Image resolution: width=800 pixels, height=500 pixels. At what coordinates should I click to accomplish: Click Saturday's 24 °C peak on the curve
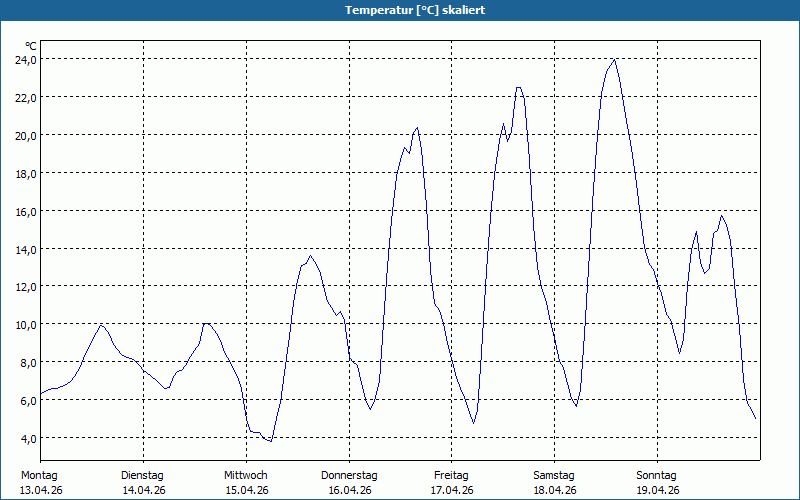(x=615, y=60)
